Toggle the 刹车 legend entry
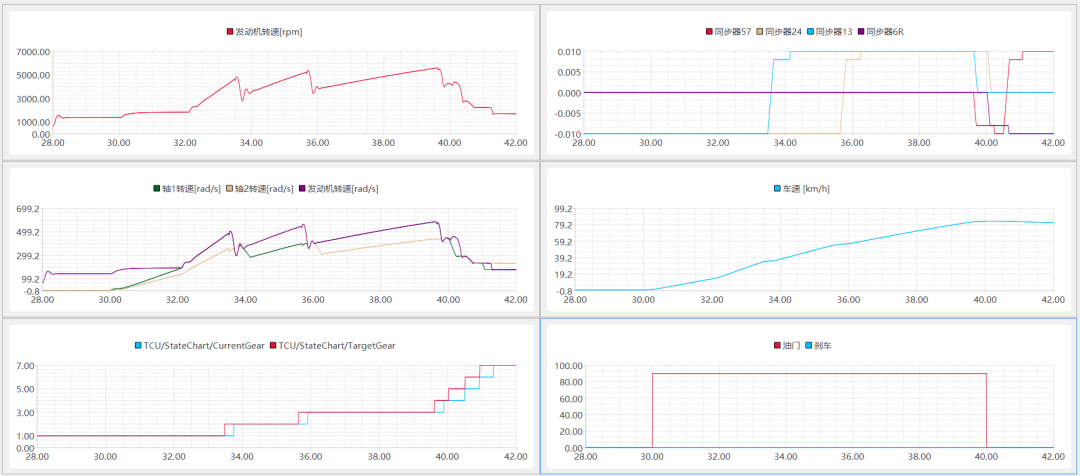The height and width of the screenshot is (476, 1080). (817, 346)
